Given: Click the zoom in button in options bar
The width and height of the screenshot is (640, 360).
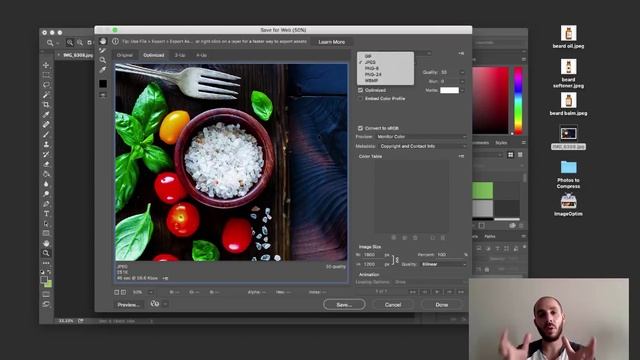Looking at the screenshot, I should tap(70, 42).
